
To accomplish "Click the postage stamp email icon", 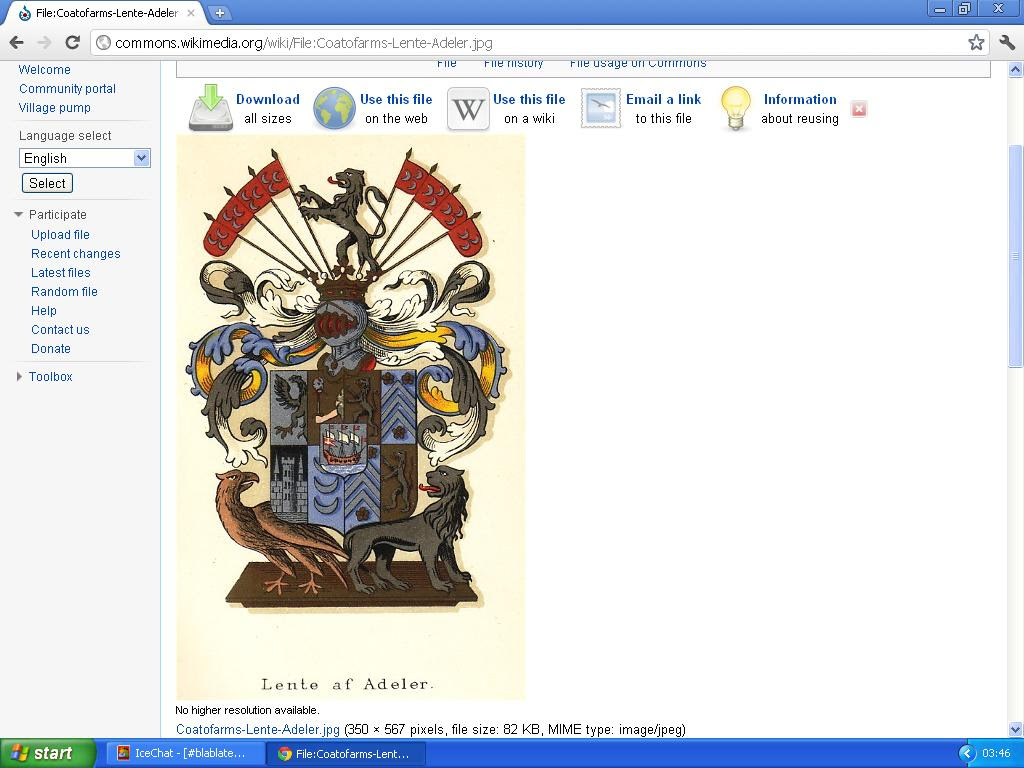I will click(601, 108).
